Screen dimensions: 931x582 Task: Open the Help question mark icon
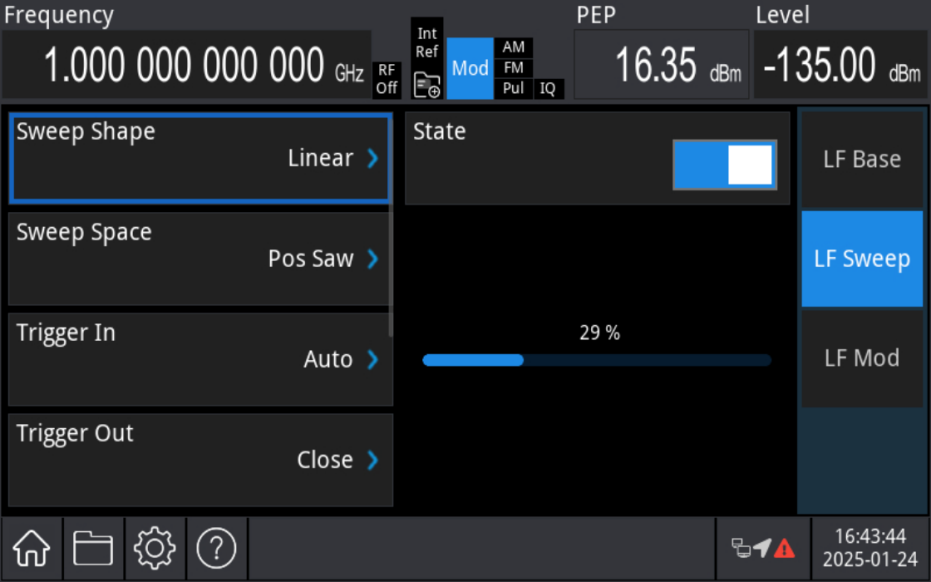(217, 548)
